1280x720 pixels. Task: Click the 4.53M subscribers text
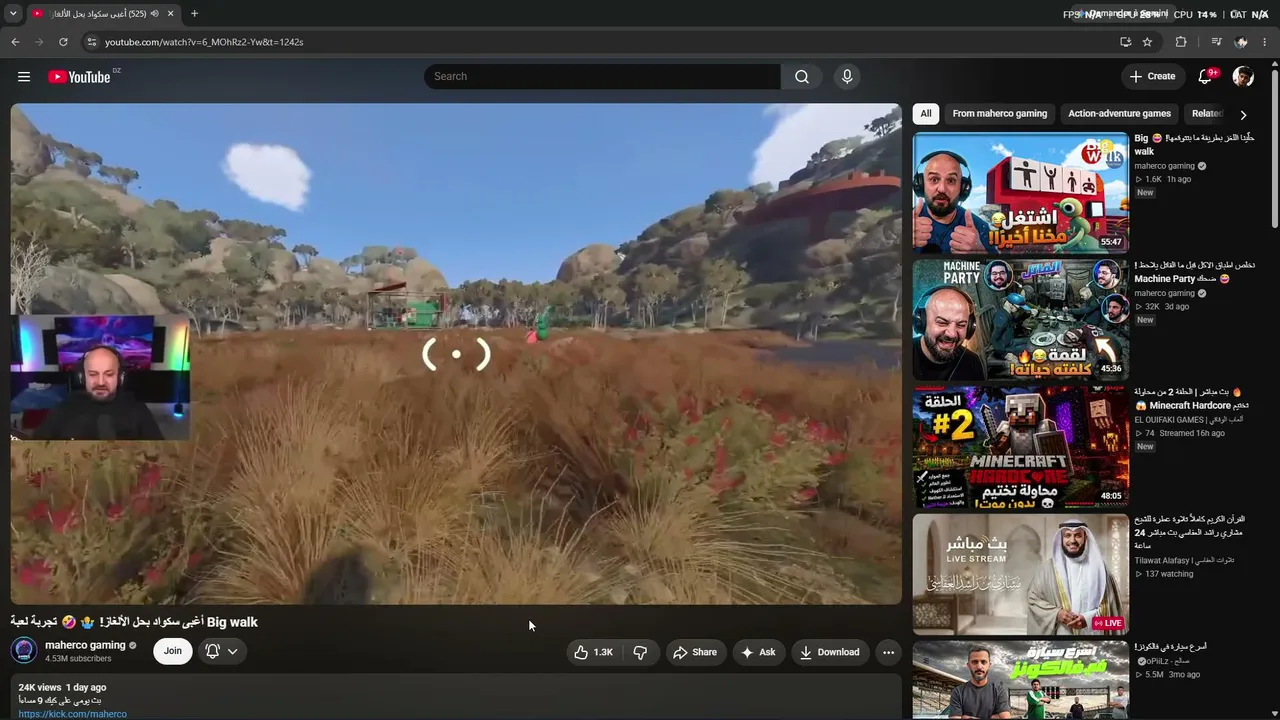tap(78, 659)
